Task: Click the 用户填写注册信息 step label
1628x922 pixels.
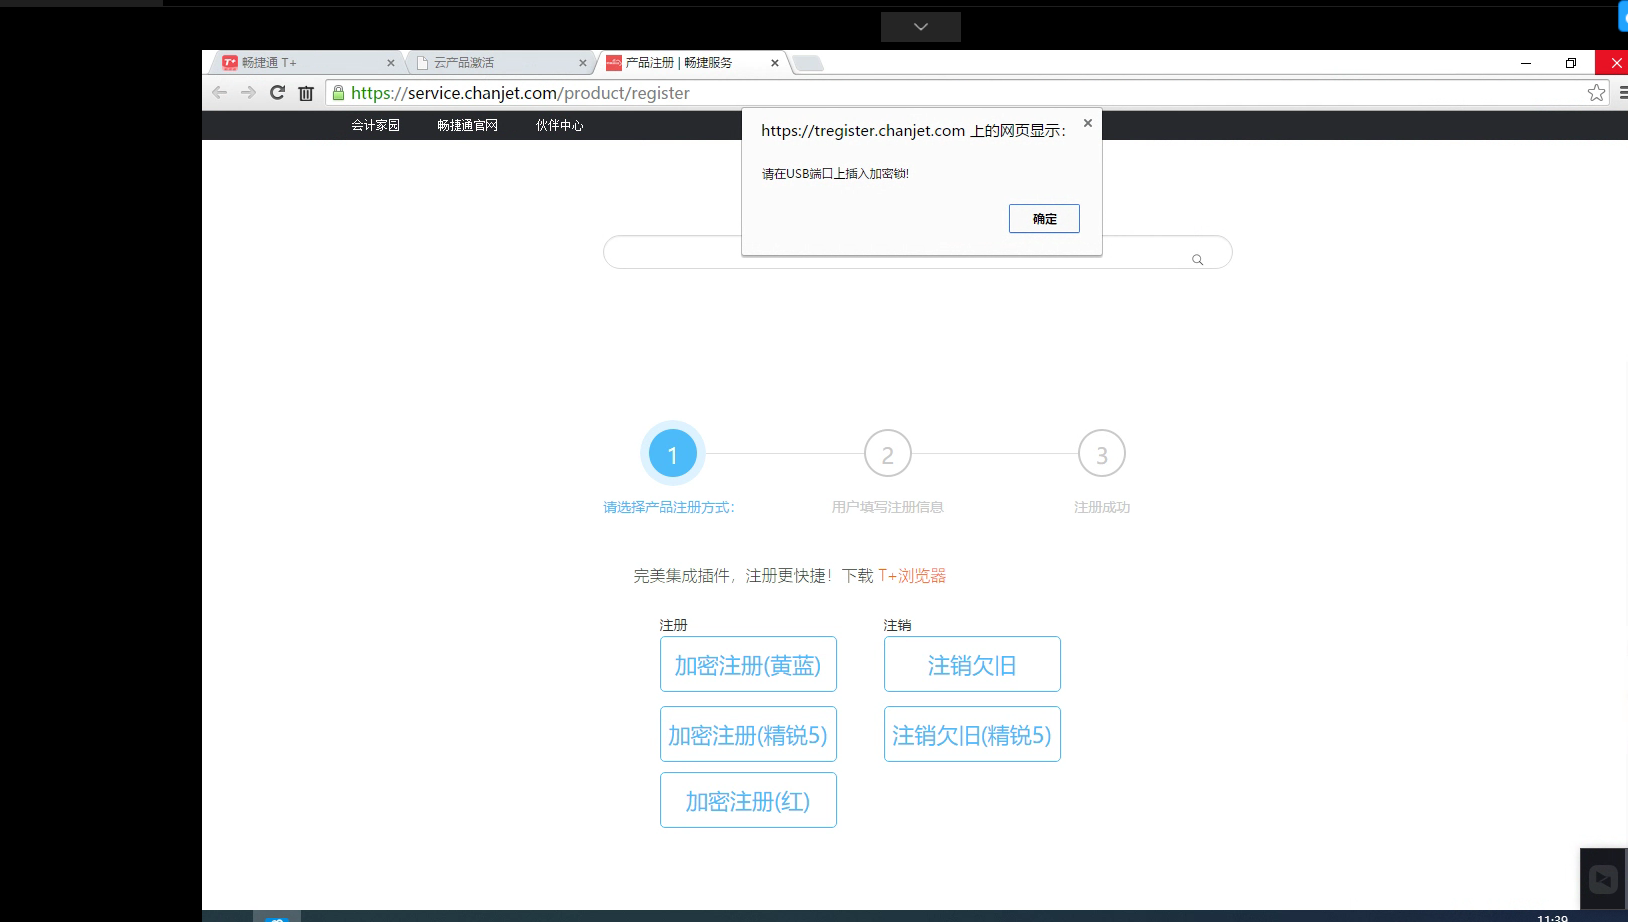Action: 888,508
